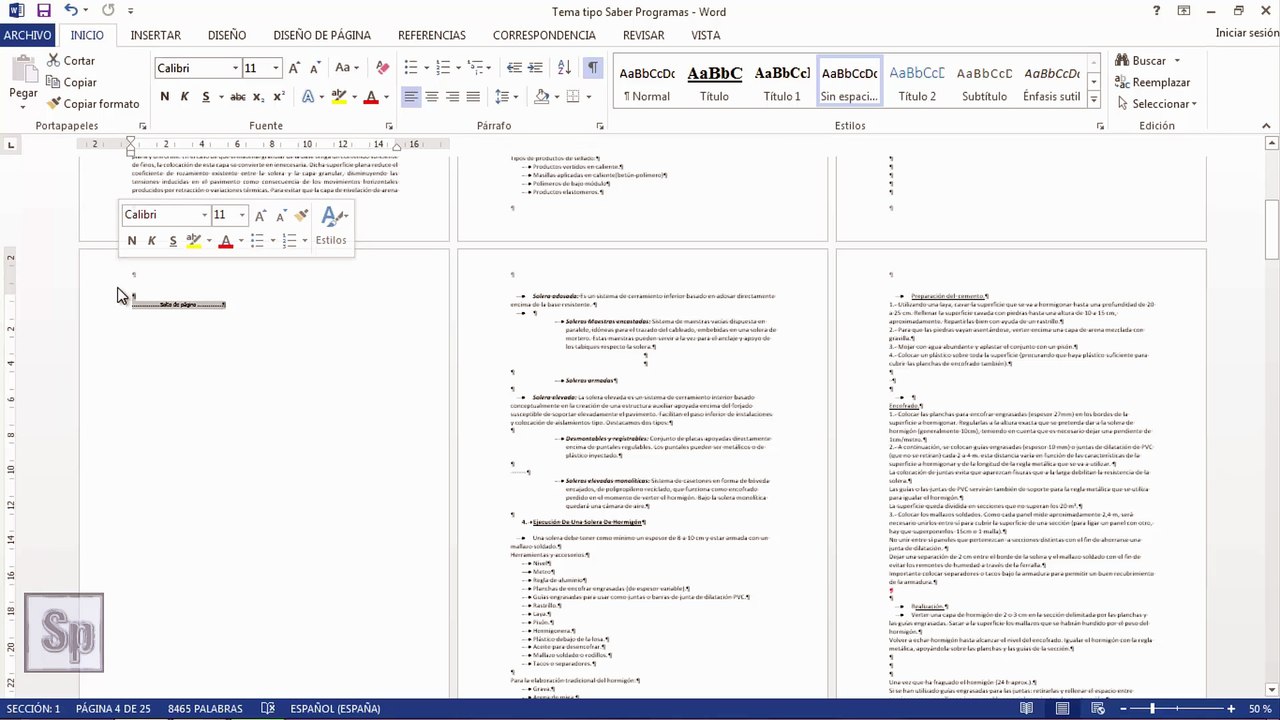Apply the Título 1 style
1280x720 pixels.
tap(781, 84)
